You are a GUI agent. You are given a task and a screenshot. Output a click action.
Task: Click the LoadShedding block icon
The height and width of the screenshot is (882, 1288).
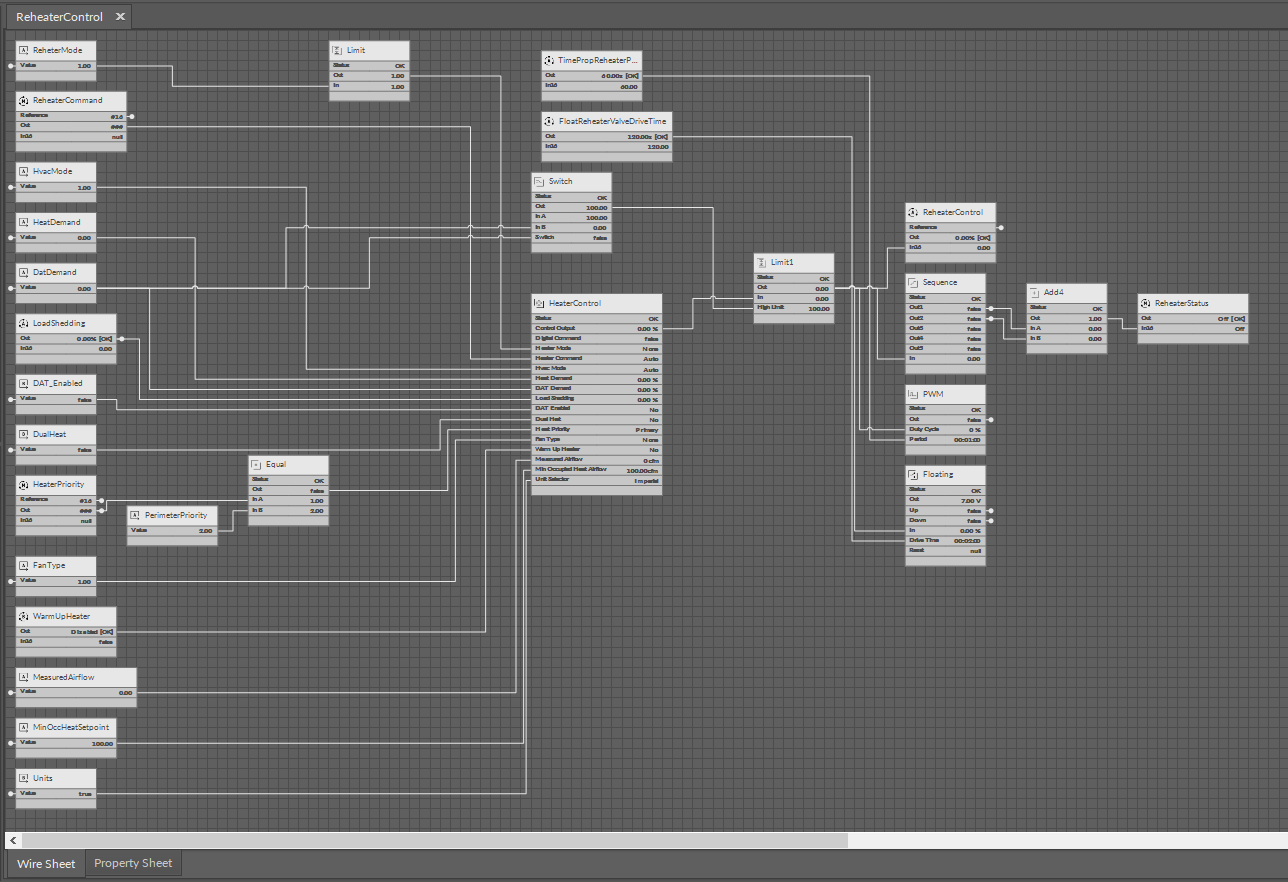pyautogui.click(x=24, y=324)
